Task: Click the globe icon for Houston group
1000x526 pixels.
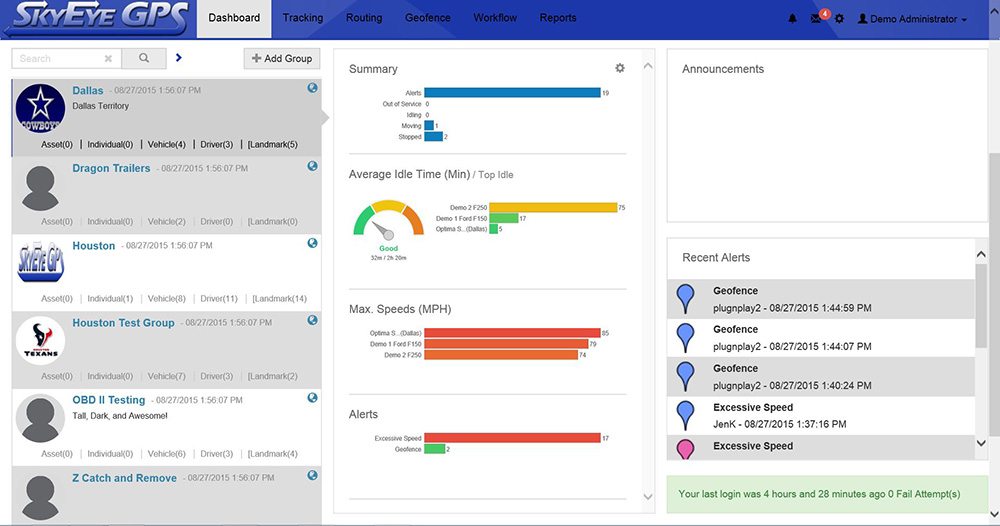Action: tap(313, 243)
